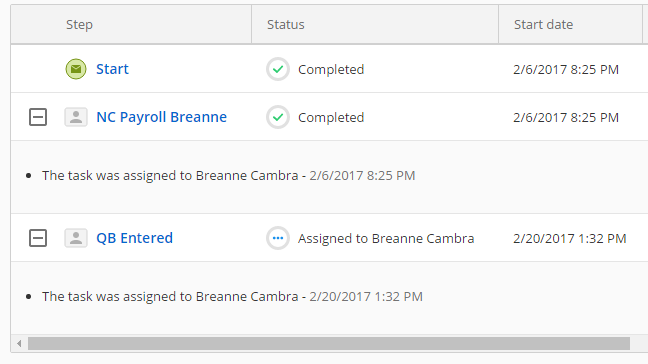Collapse the NC Payroll Breanne step details

(38, 117)
